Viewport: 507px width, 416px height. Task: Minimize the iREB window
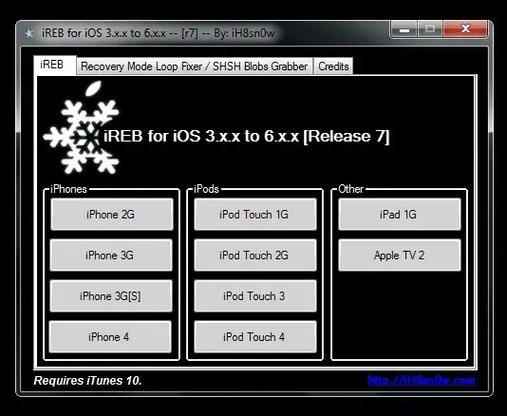click(404, 30)
